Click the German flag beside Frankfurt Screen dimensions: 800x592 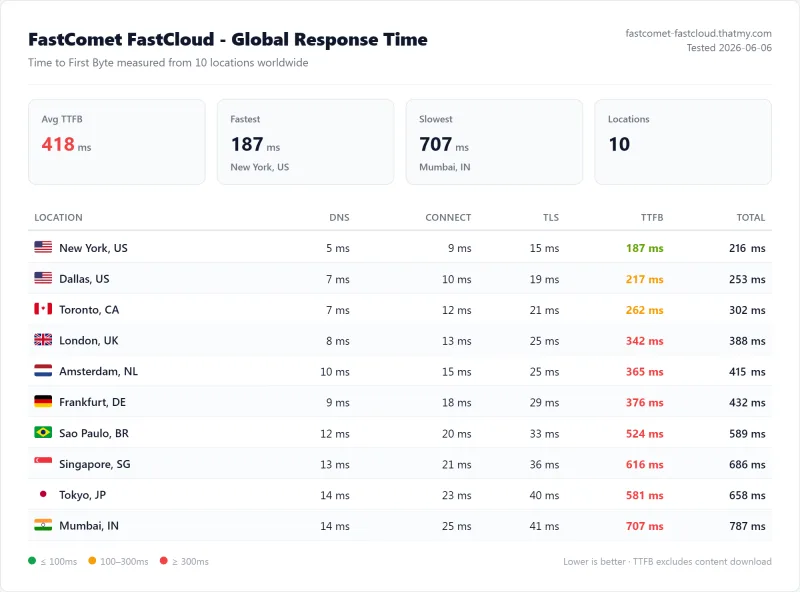coord(43,402)
